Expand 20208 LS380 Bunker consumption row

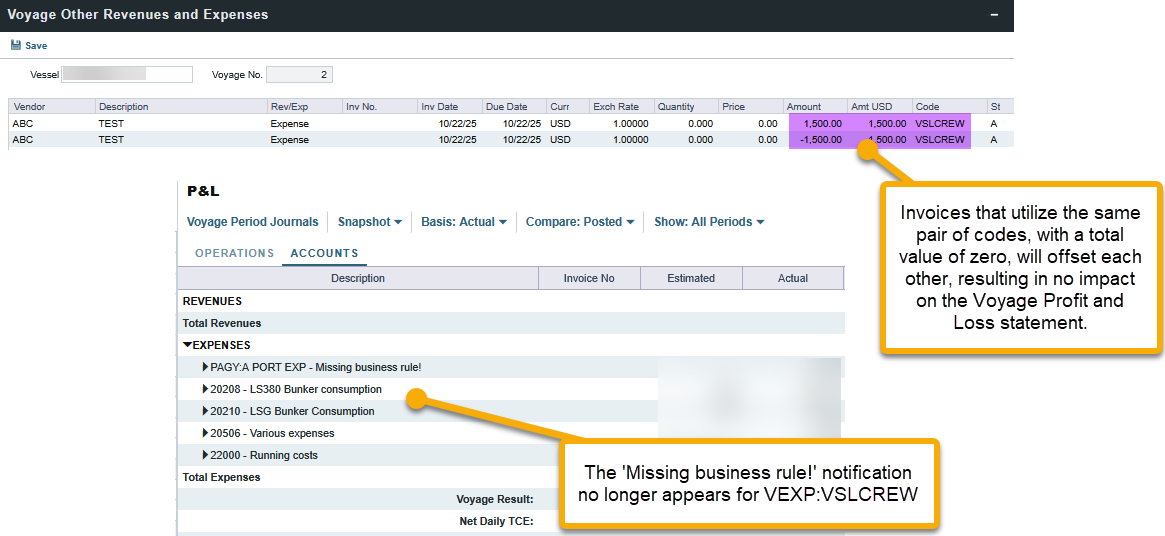pyautogui.click(x=206, y=389)
